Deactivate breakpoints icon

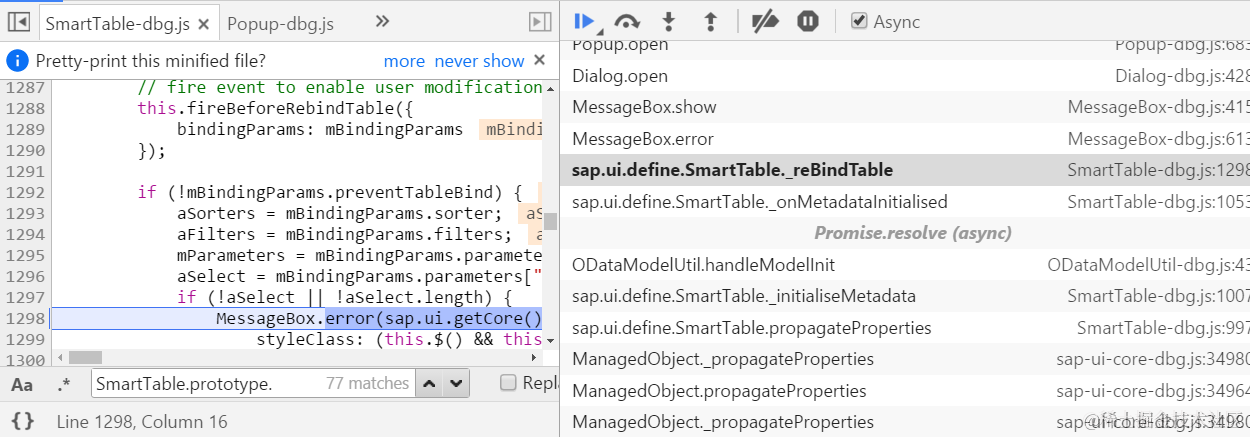(x=765, y=21)
